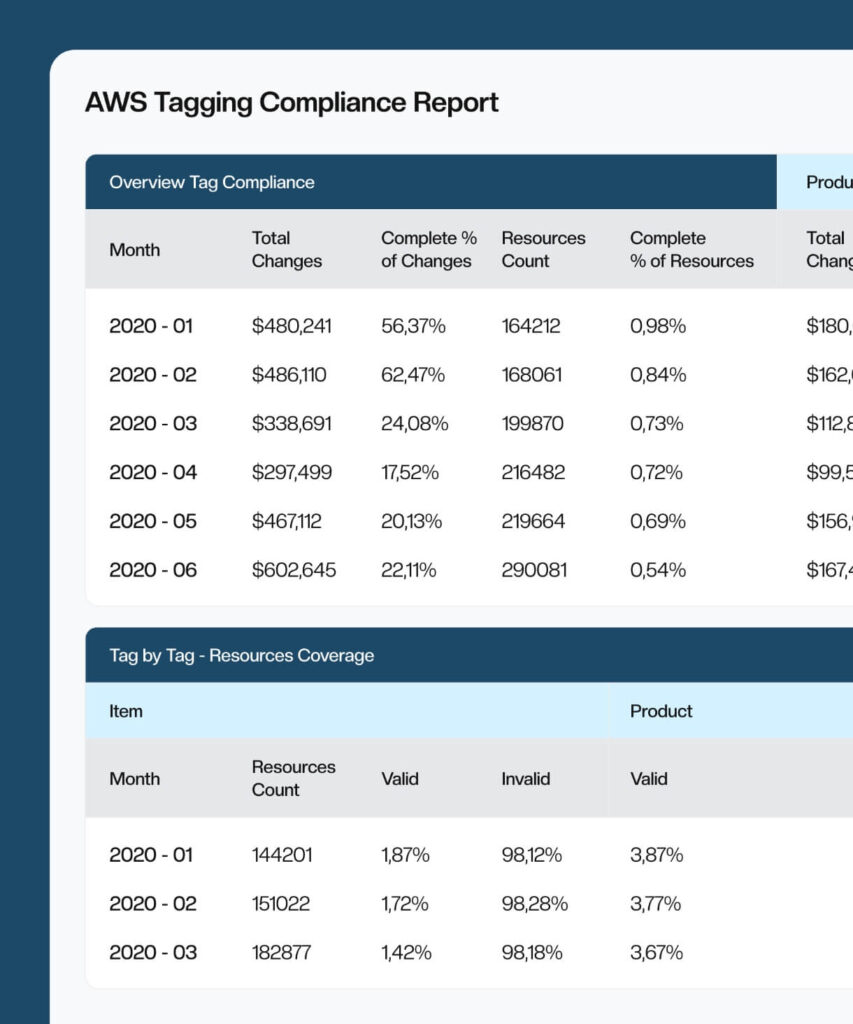Click the AWS Tagging Compliance Report title
Viewport: 853px width, 1024px height.
click(x=292, y=102)
